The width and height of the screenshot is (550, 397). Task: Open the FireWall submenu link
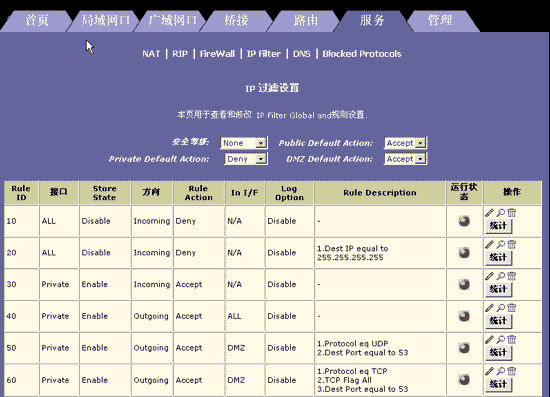pyautogui.click(x=217, y=54)
